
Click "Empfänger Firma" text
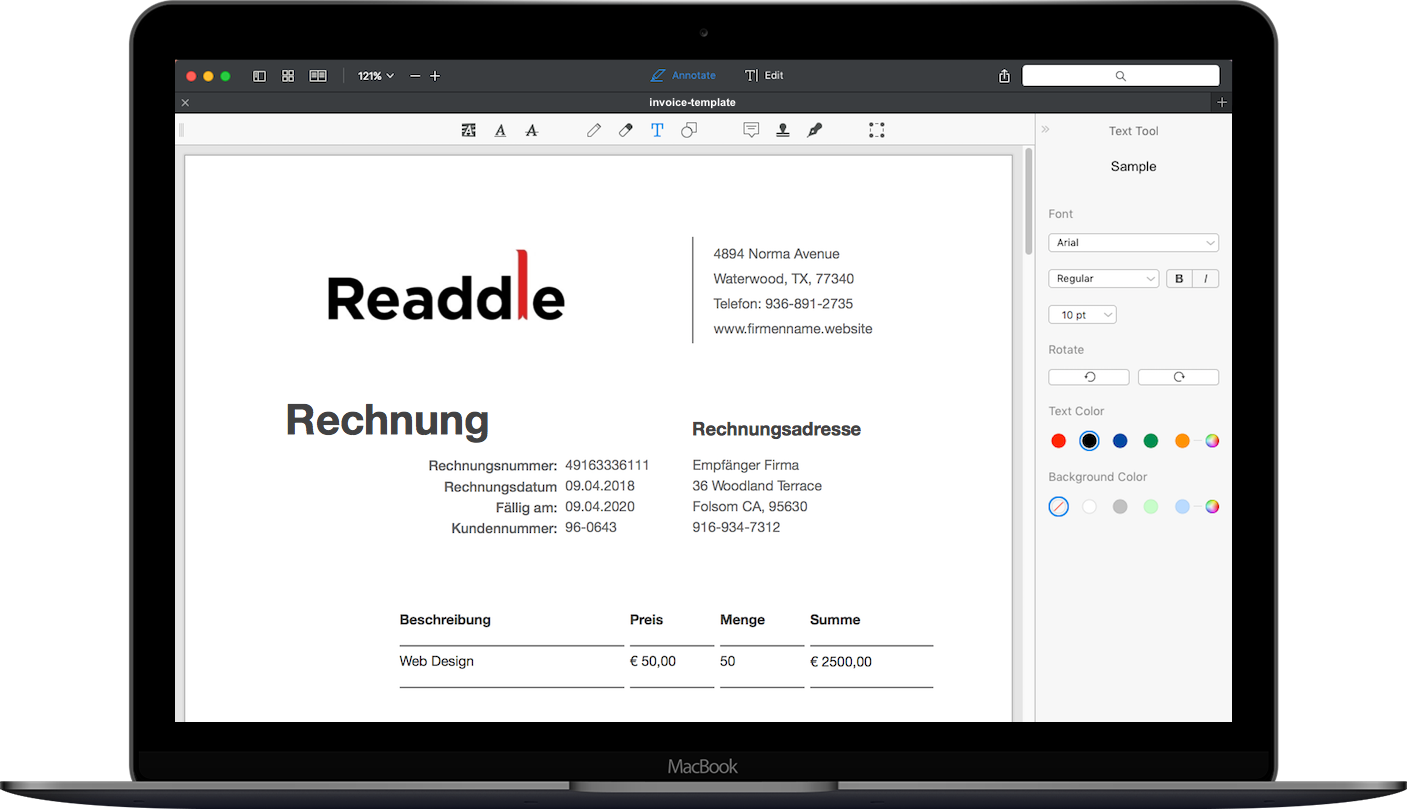pyautogui.click(x=746, y=465)
